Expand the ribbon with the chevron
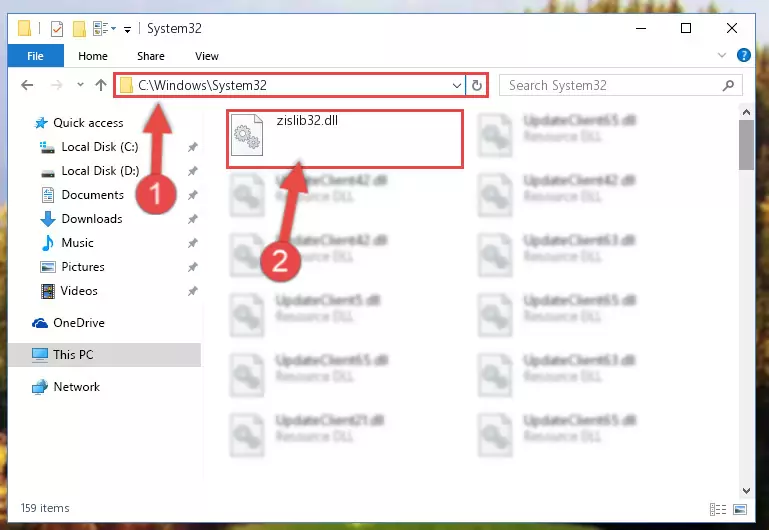The height and width of the screenshot is (530, 769). [x=721, y=55]
